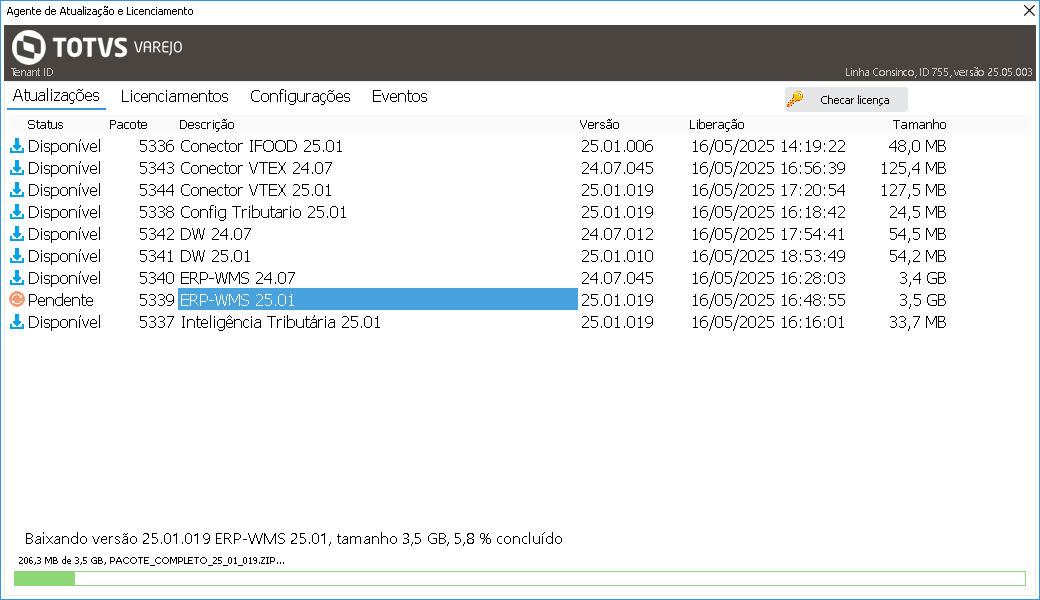Select the Conector VTEX 24.07 description
The width and height of the screenshot is (1040, 600).
coord(256,168)
